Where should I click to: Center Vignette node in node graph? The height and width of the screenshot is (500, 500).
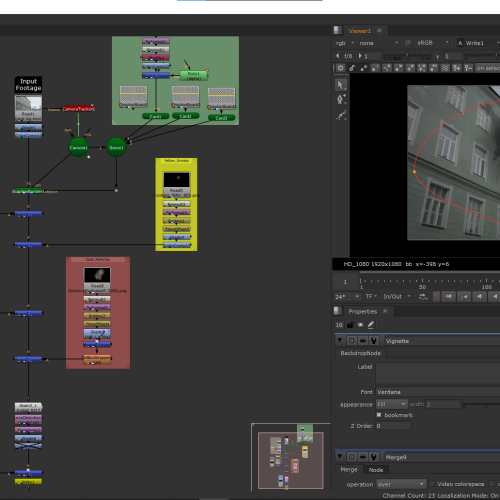tap(351, 341)
